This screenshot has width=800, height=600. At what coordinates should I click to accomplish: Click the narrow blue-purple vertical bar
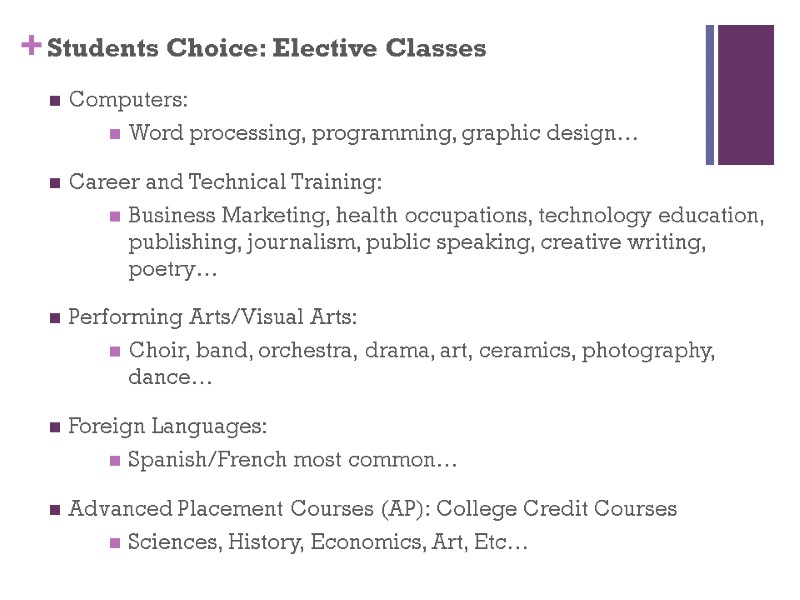point(710,95)
